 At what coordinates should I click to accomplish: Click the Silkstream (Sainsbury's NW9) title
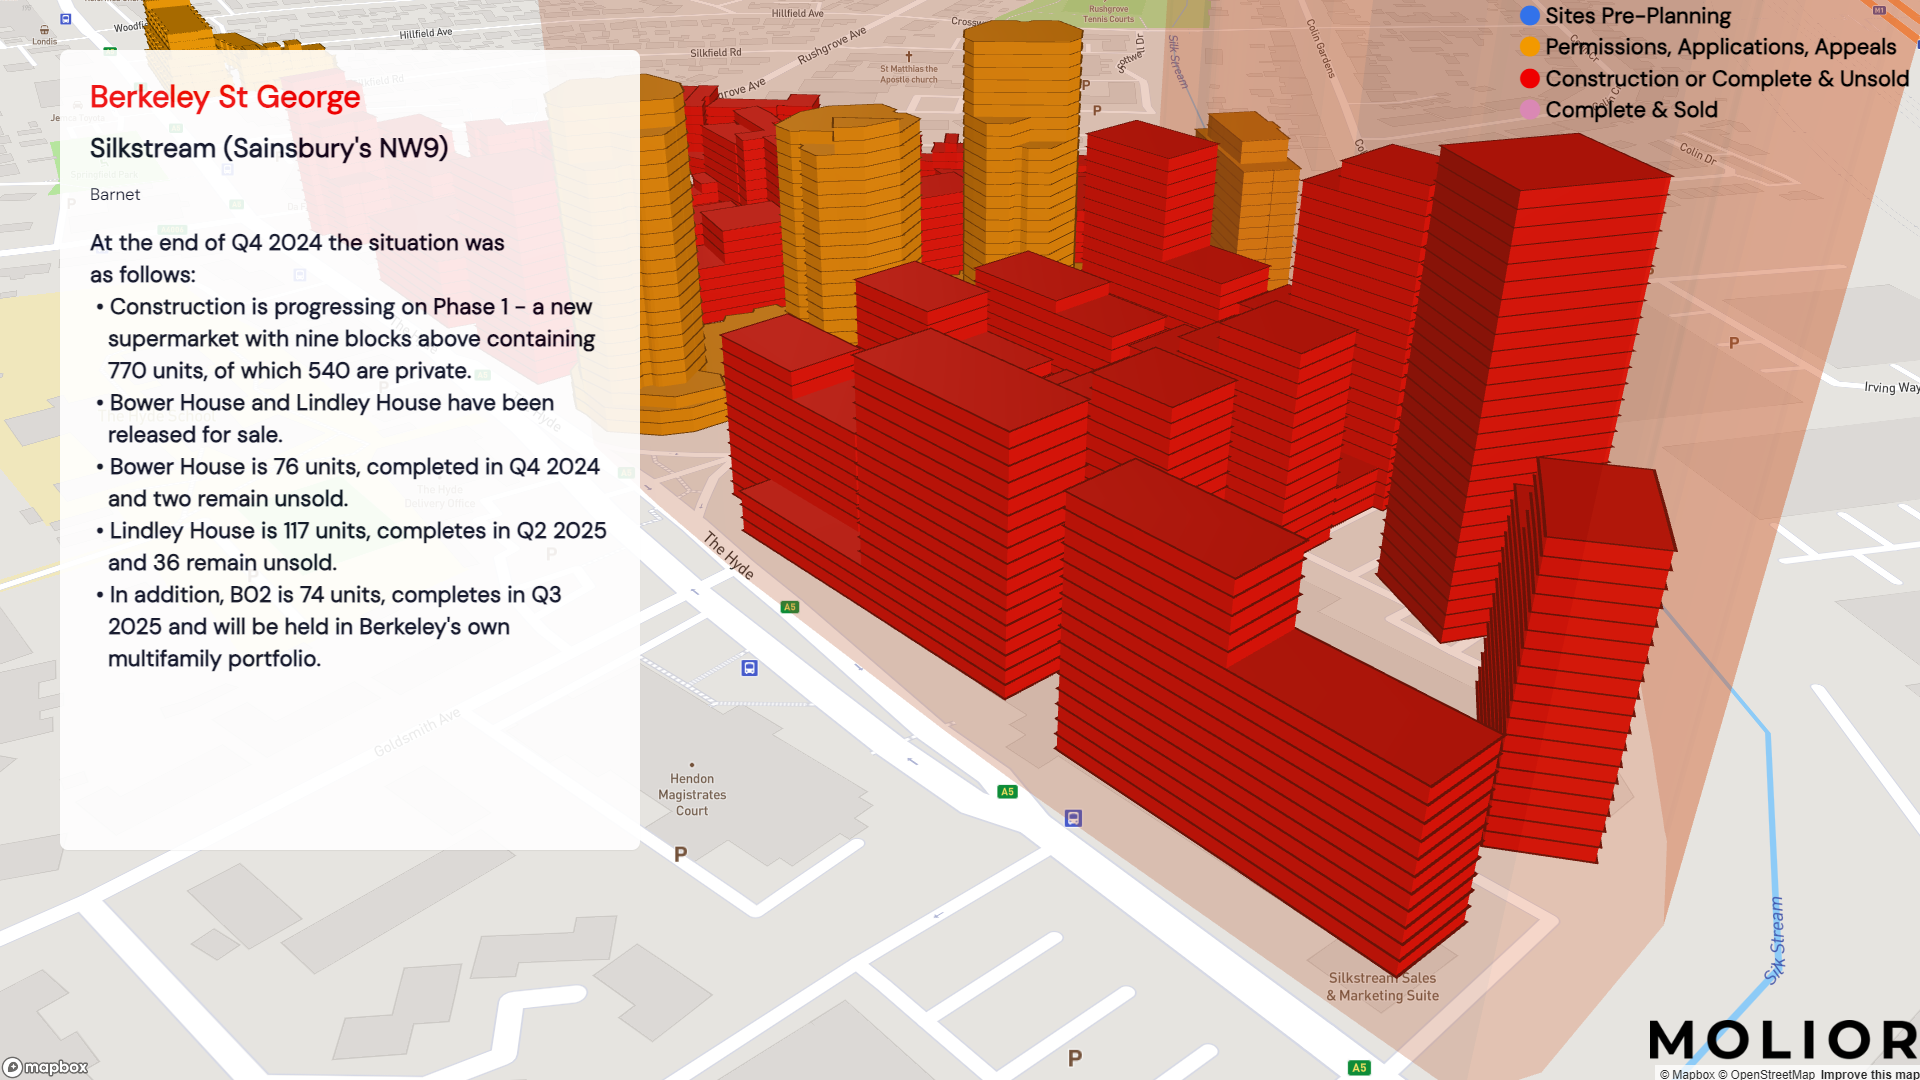point(269,148)
